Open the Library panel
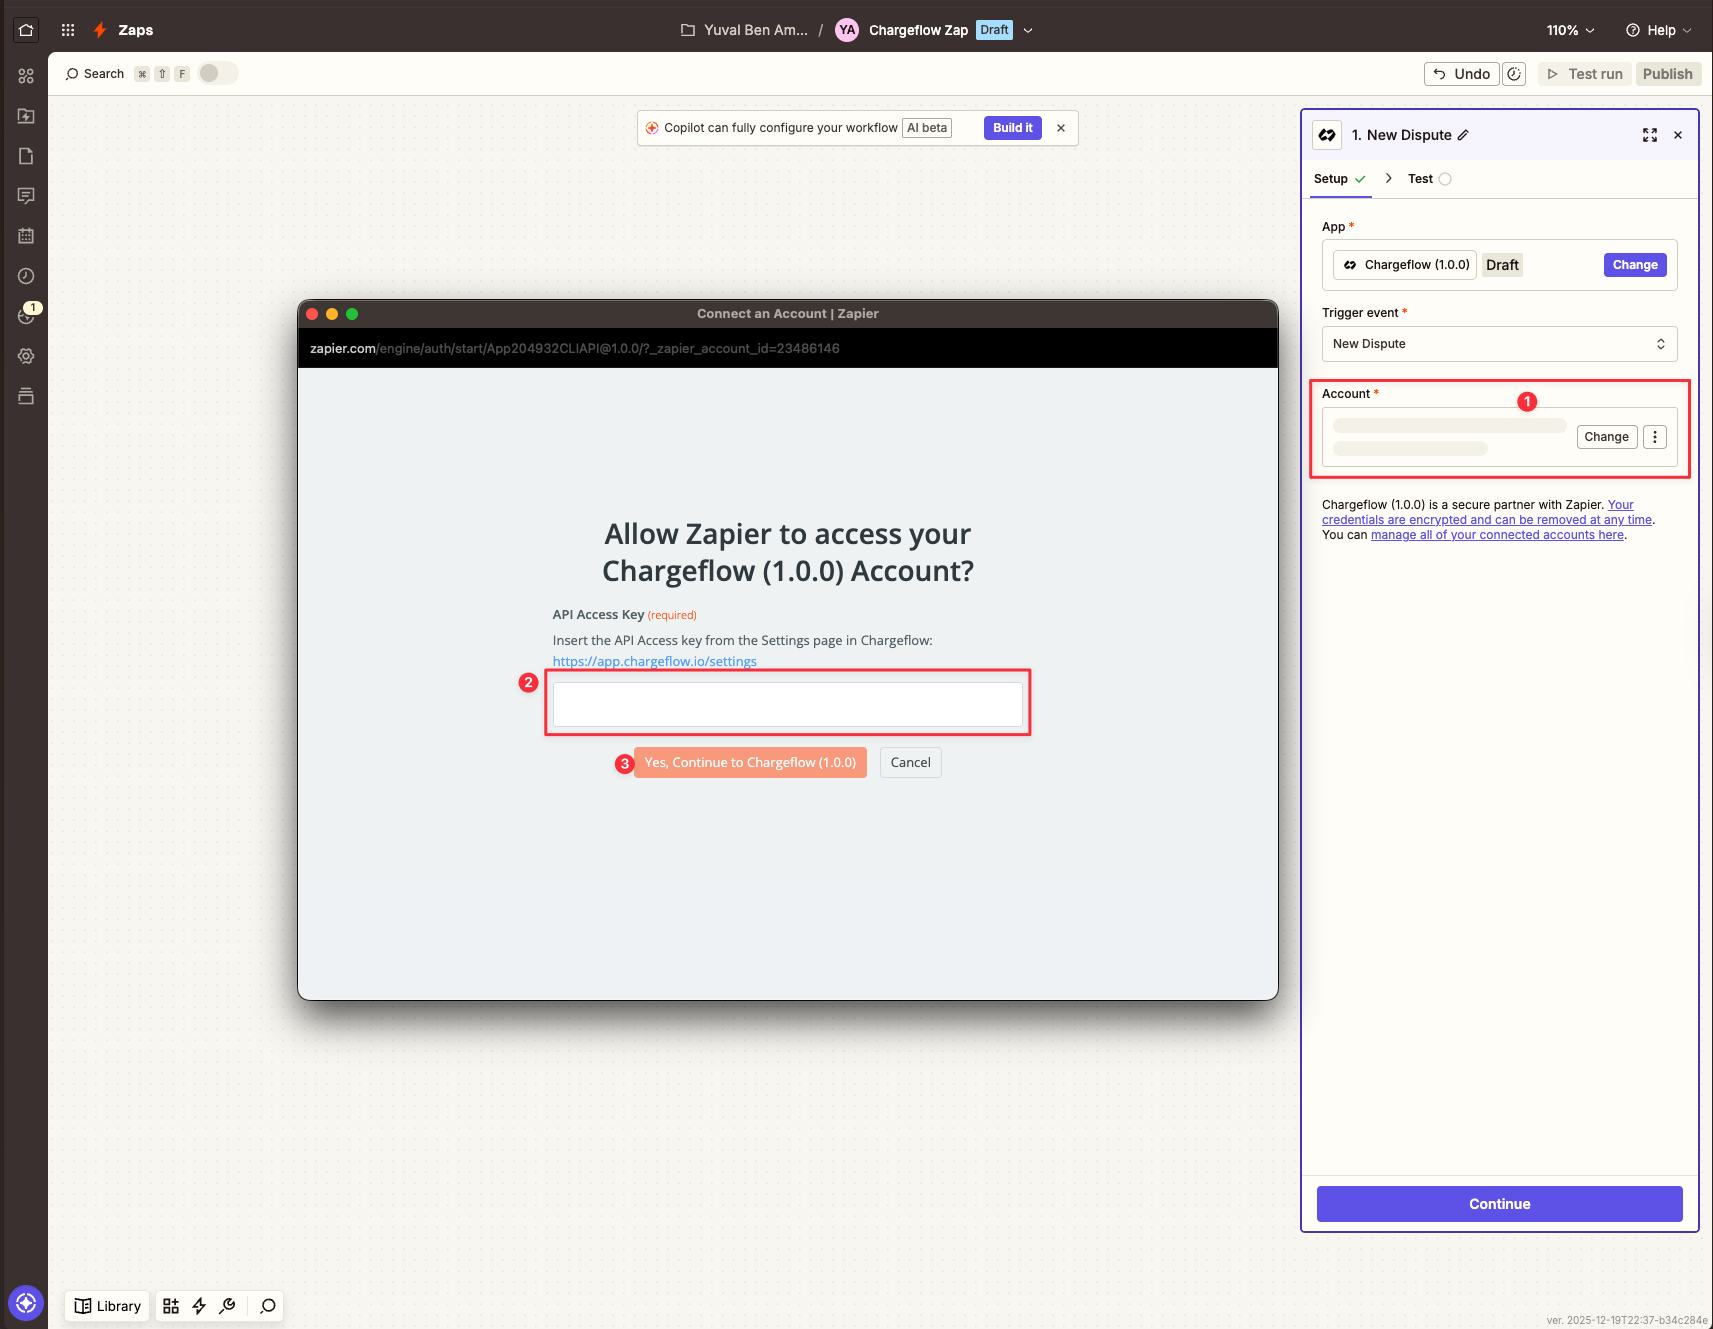This screenshot has width=1713, height=1329. pyautogui.click(x=108, y=1306)
